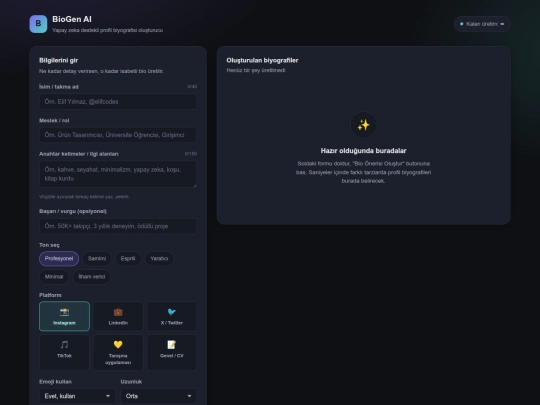The image size is (540, 405).
Task: Click the sparkles icon in empty results panel
Action: click(x=363, y=125)
